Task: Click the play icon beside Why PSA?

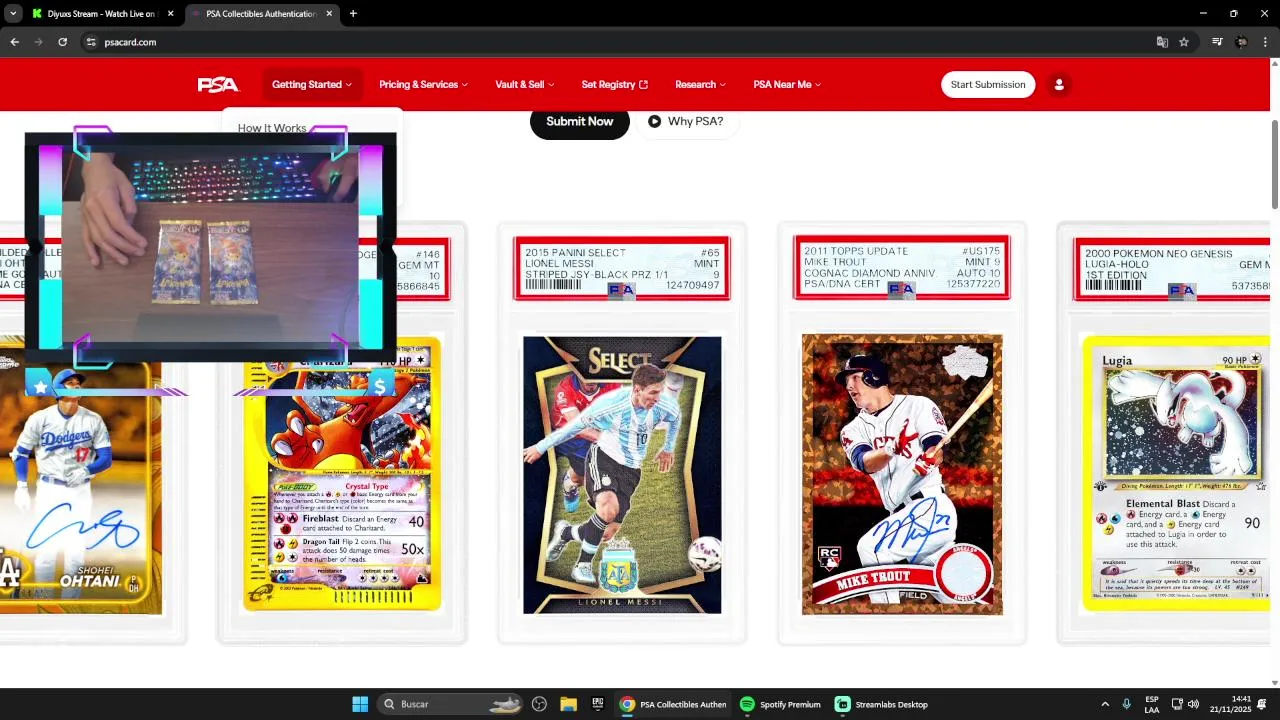Action: coord(654,121)
